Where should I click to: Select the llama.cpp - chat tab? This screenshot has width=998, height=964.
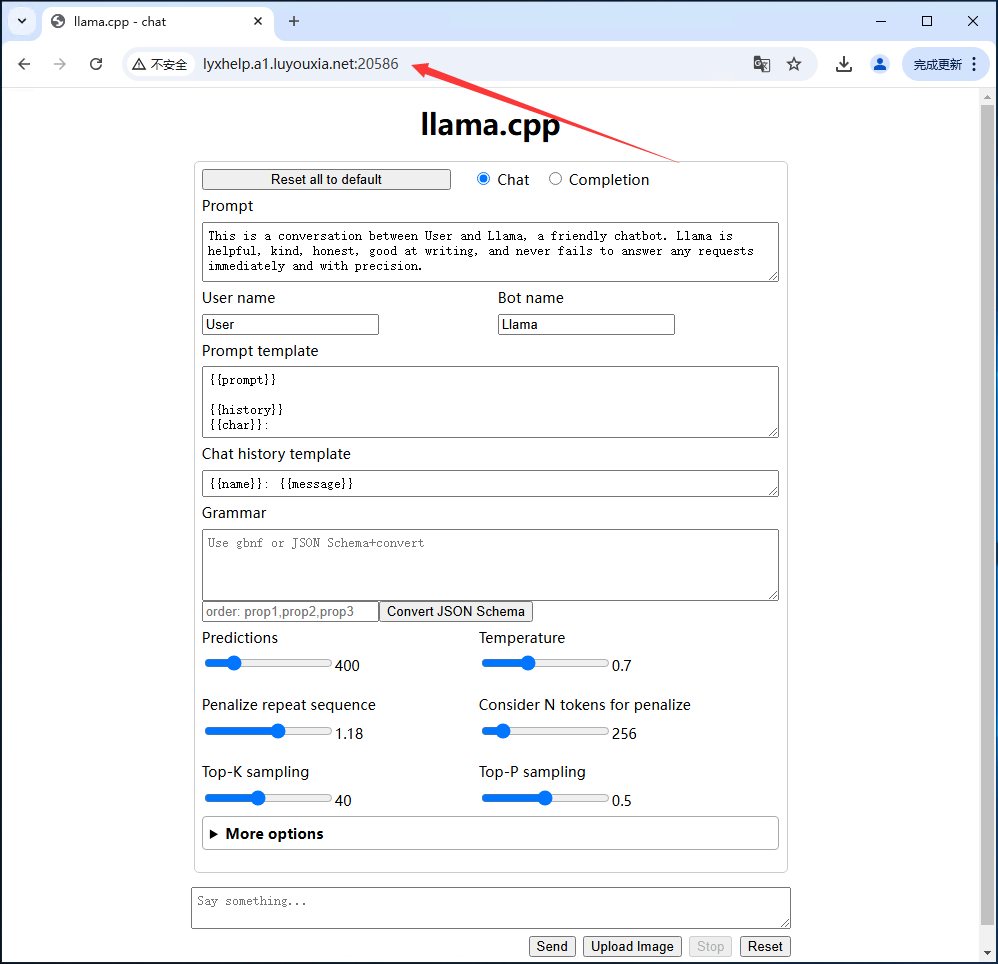(157, 22)
